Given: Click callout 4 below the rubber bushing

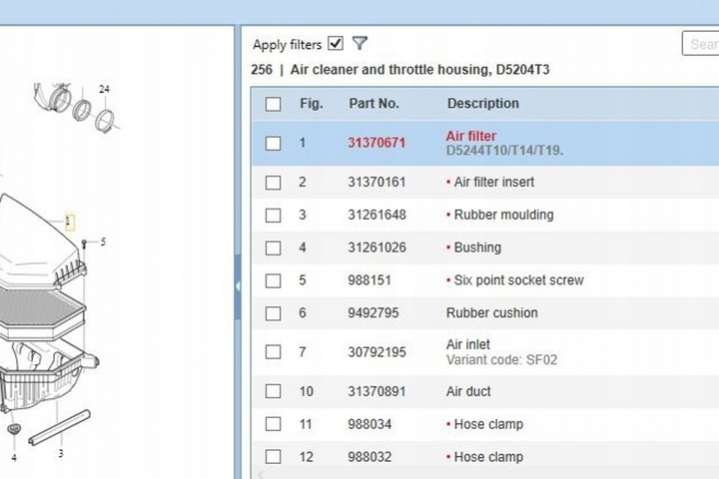Looking at the screenshot, I should point(14,458).
